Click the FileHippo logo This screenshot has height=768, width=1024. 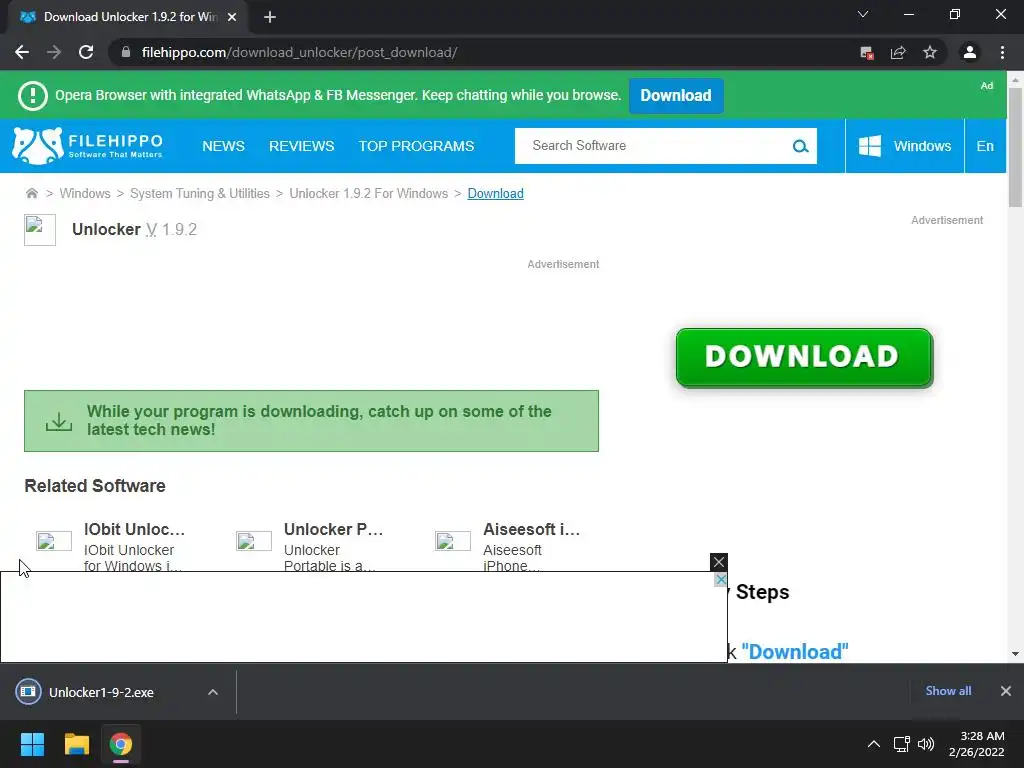tap(88, 146)
